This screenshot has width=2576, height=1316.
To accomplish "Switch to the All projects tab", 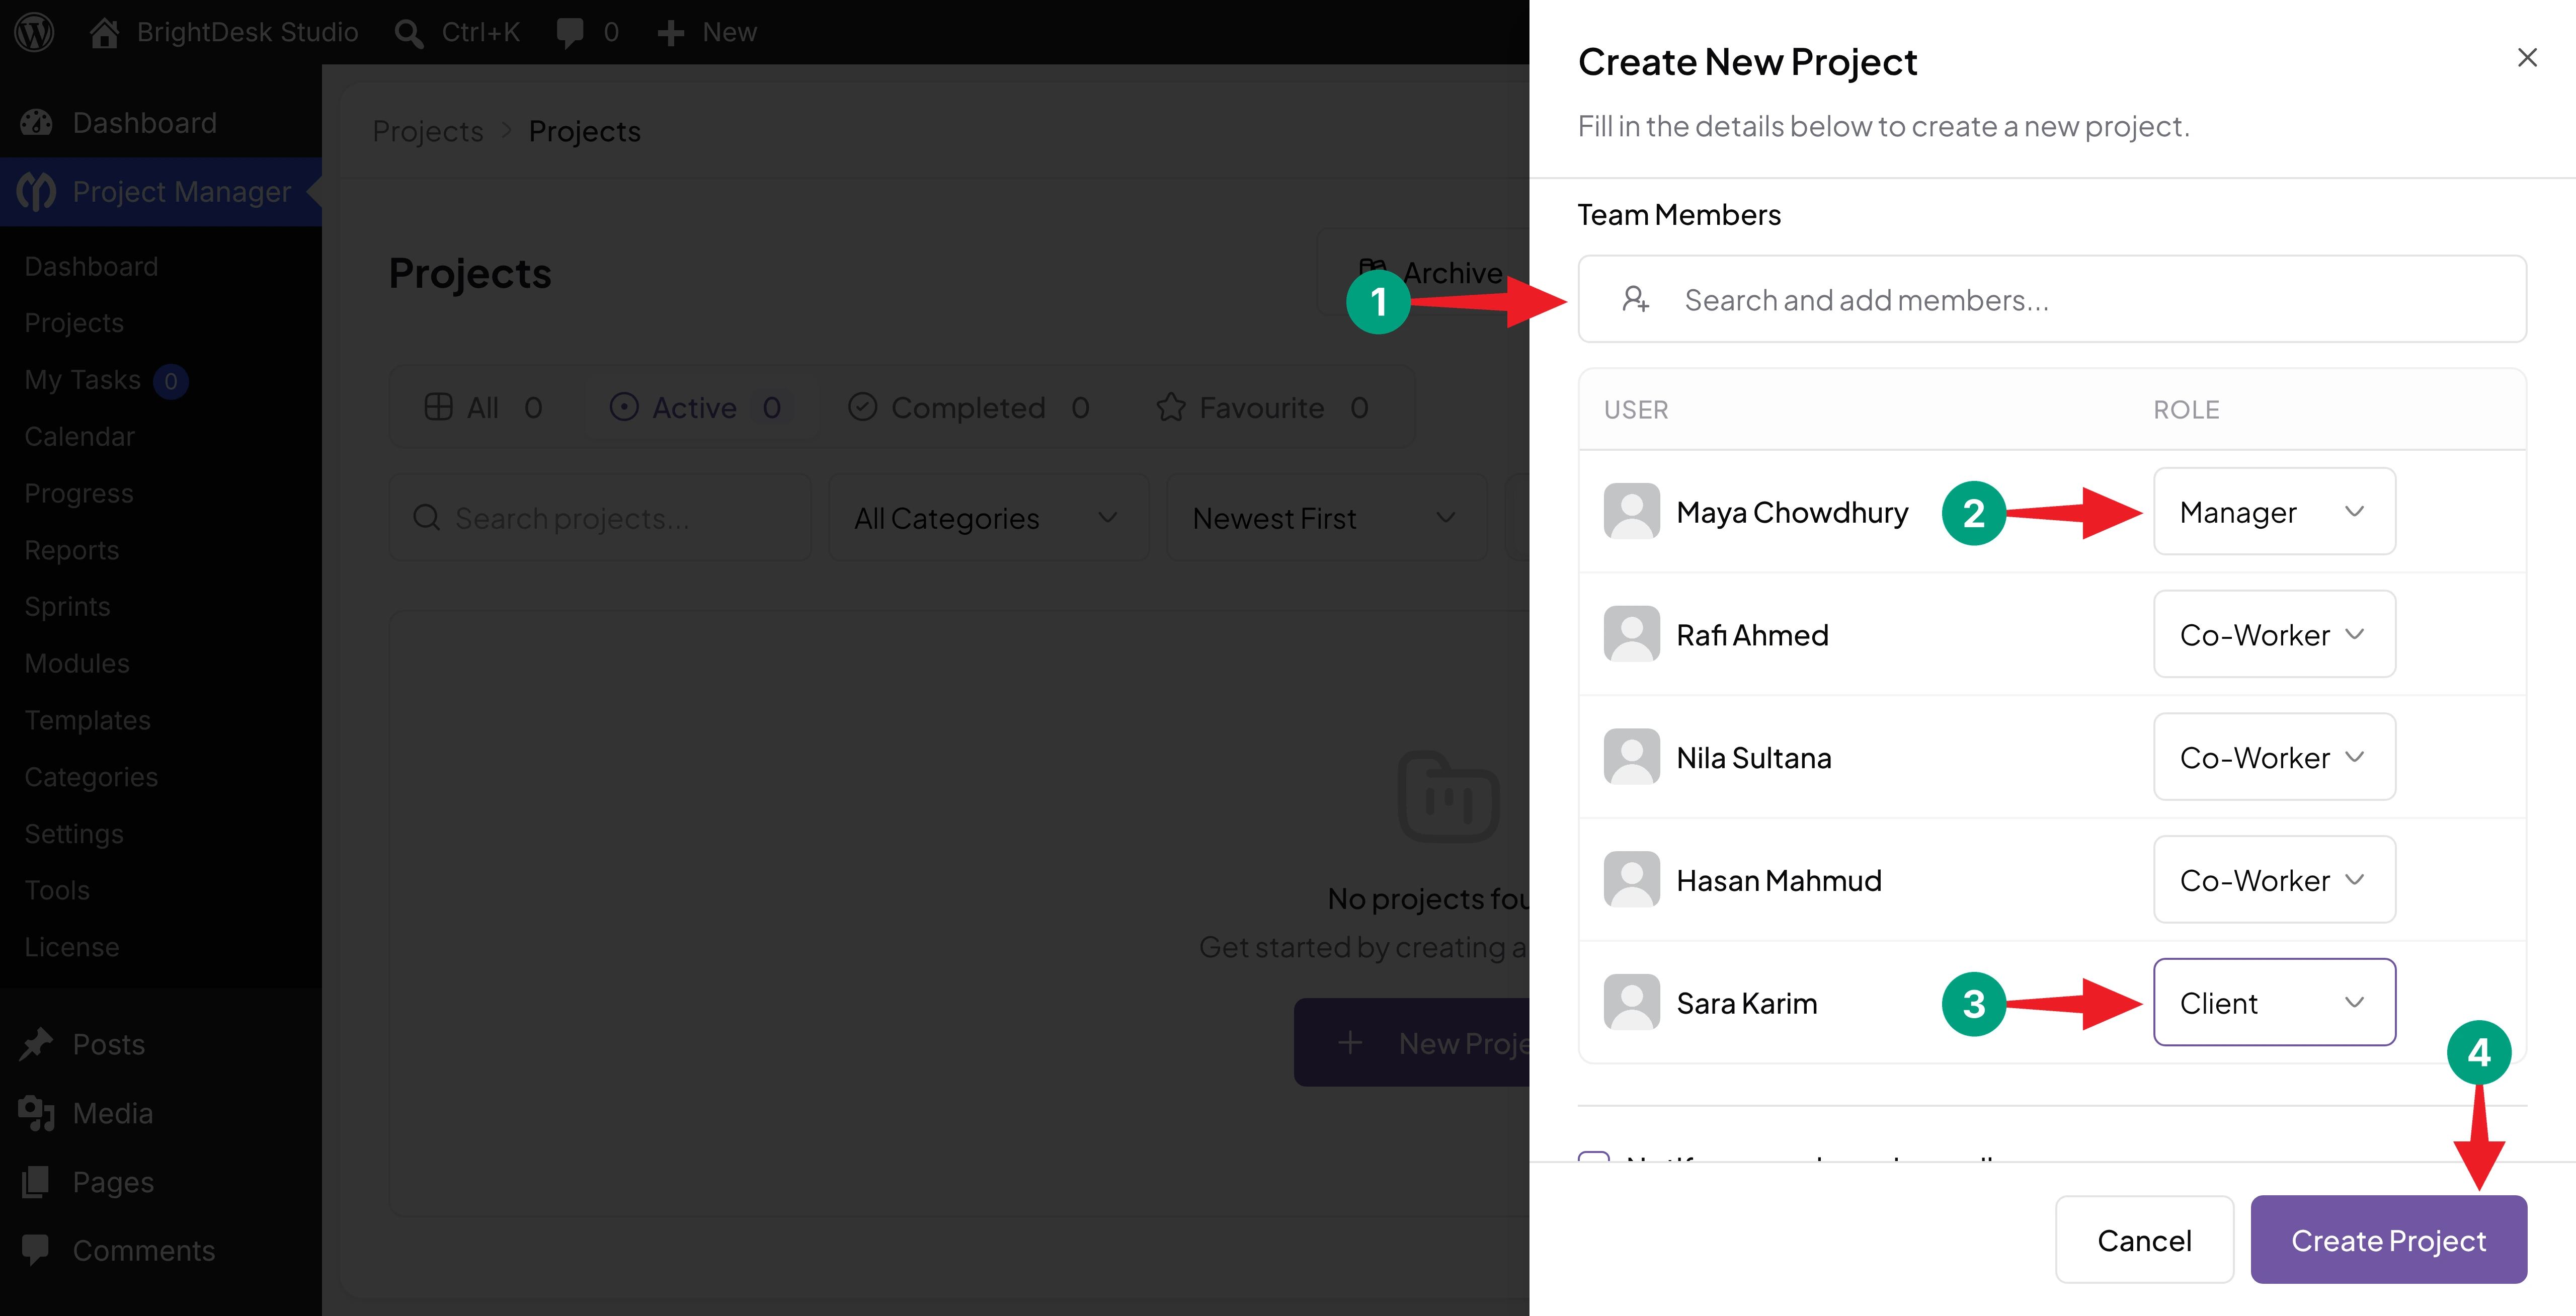I will click(x=484, y=407).
